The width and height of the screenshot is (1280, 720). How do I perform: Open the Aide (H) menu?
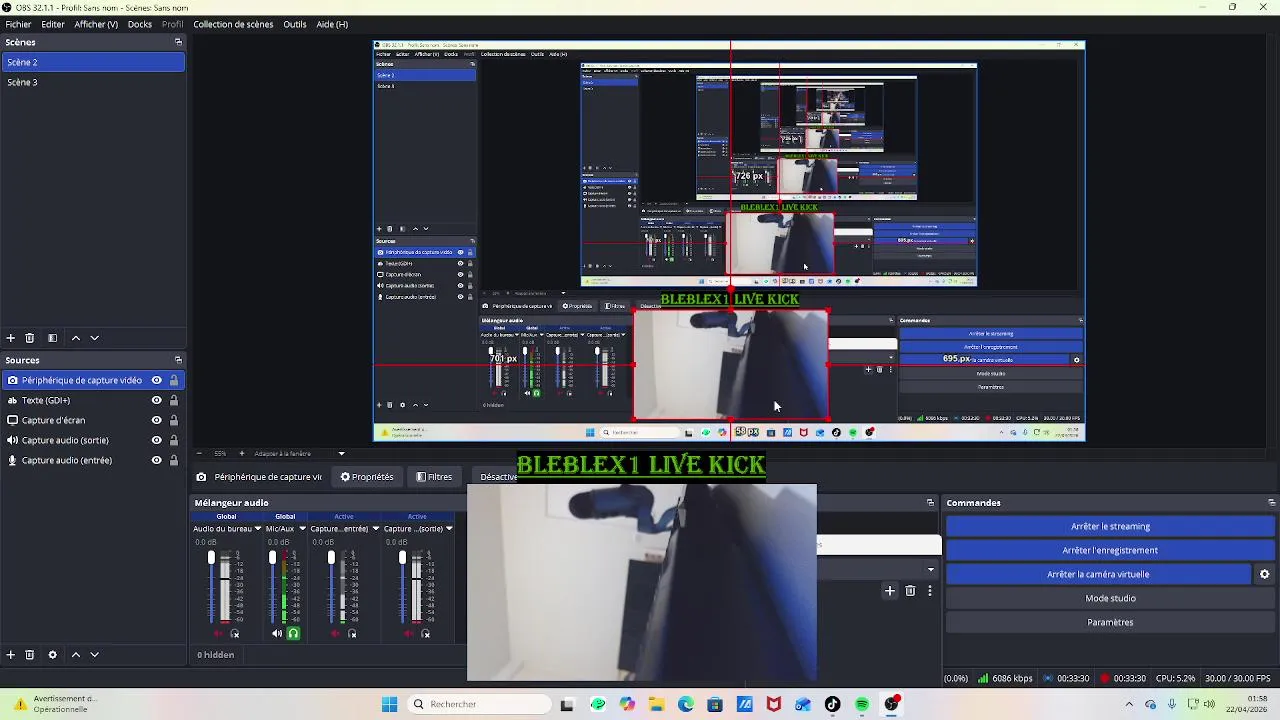(332, 24)
